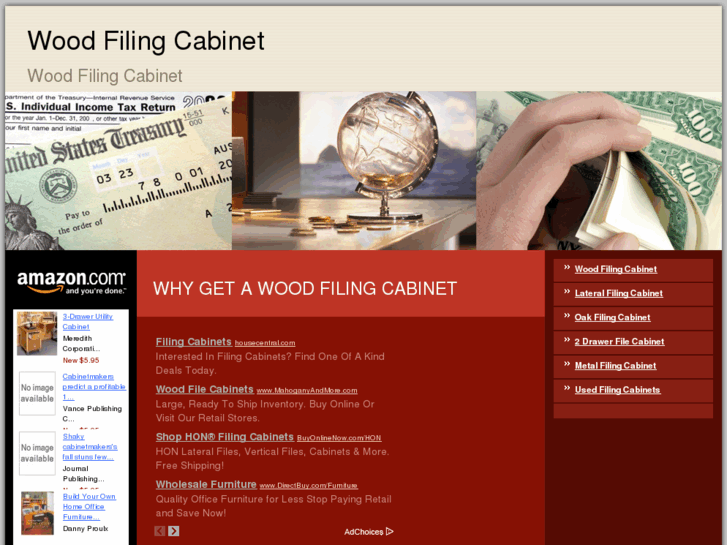Open the Oak Filing Cabinet sidebar link

[612, 317]
